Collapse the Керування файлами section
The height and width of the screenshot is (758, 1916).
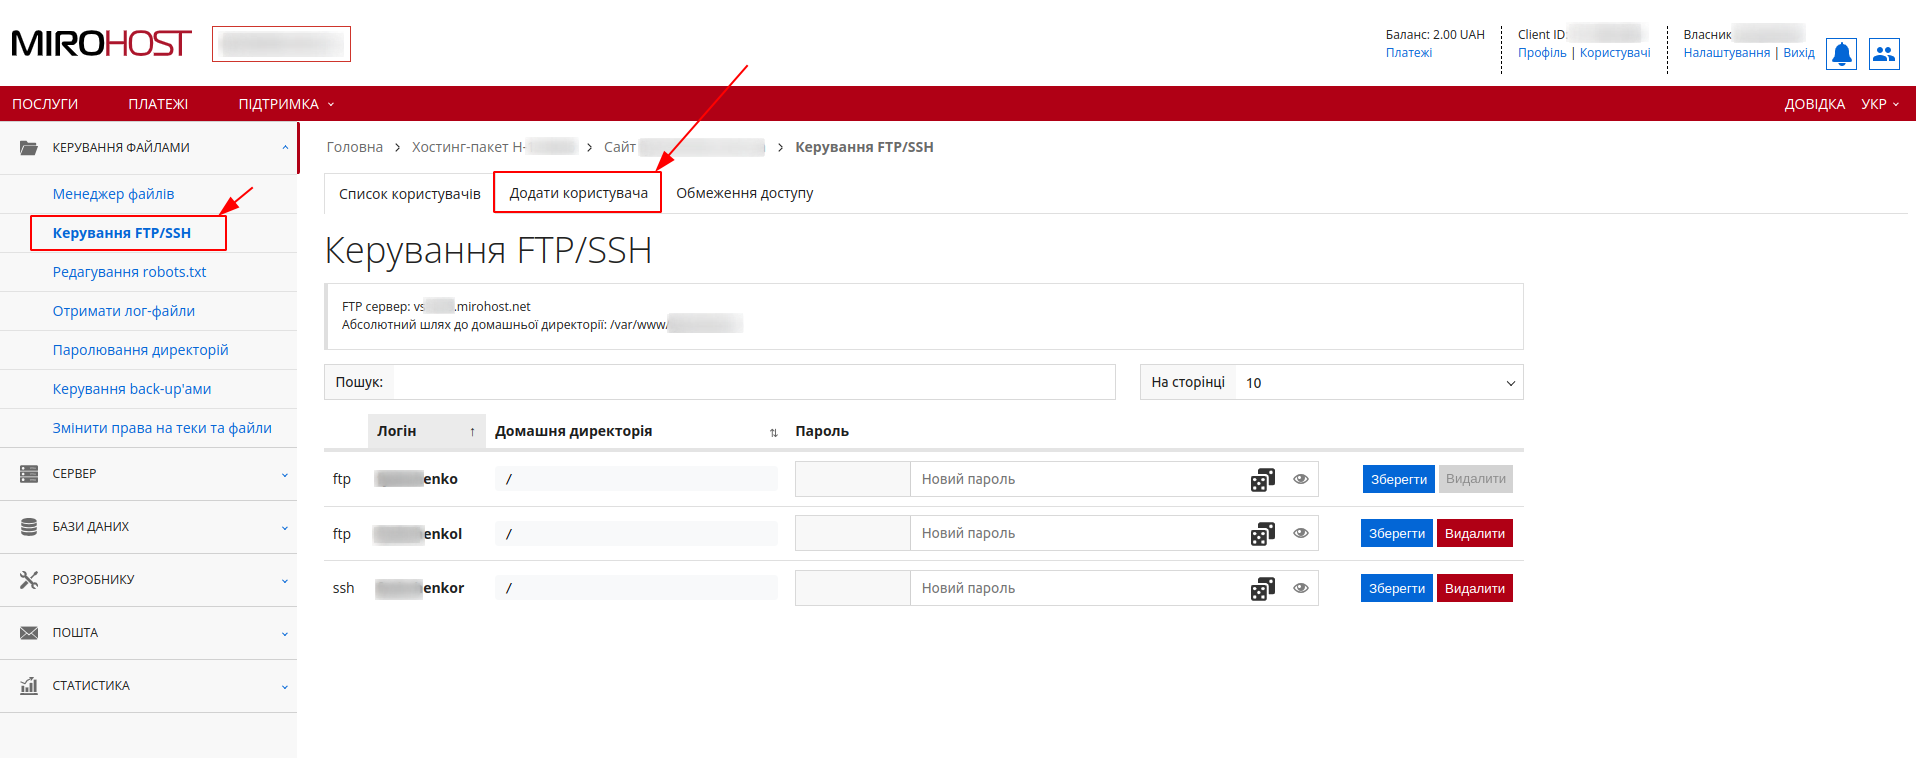pos(285,147)
